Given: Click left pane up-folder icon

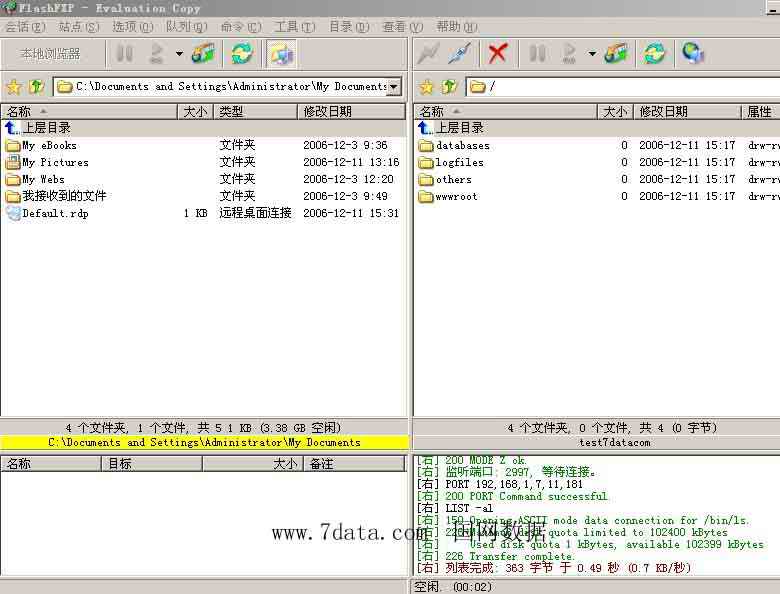Looking at the screenshot, I should pyautogui.click(x=36, y=87).
